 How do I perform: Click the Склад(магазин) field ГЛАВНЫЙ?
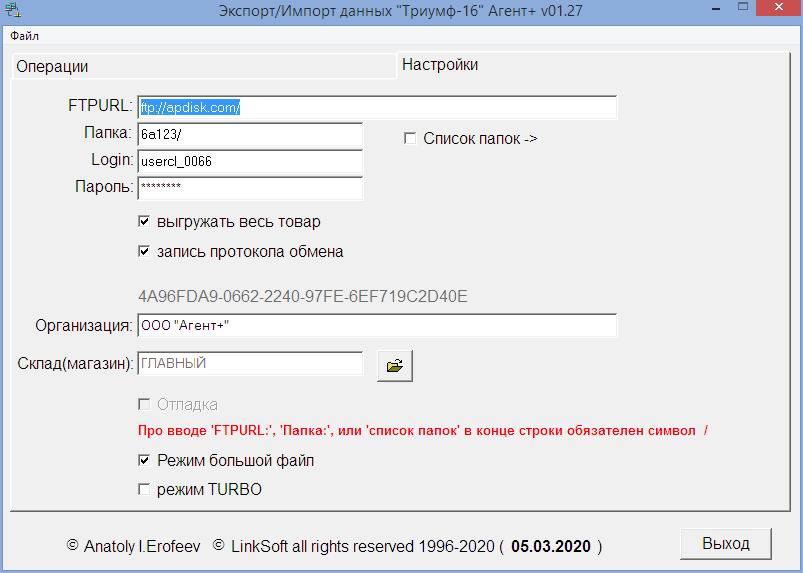tap(250, 363)
